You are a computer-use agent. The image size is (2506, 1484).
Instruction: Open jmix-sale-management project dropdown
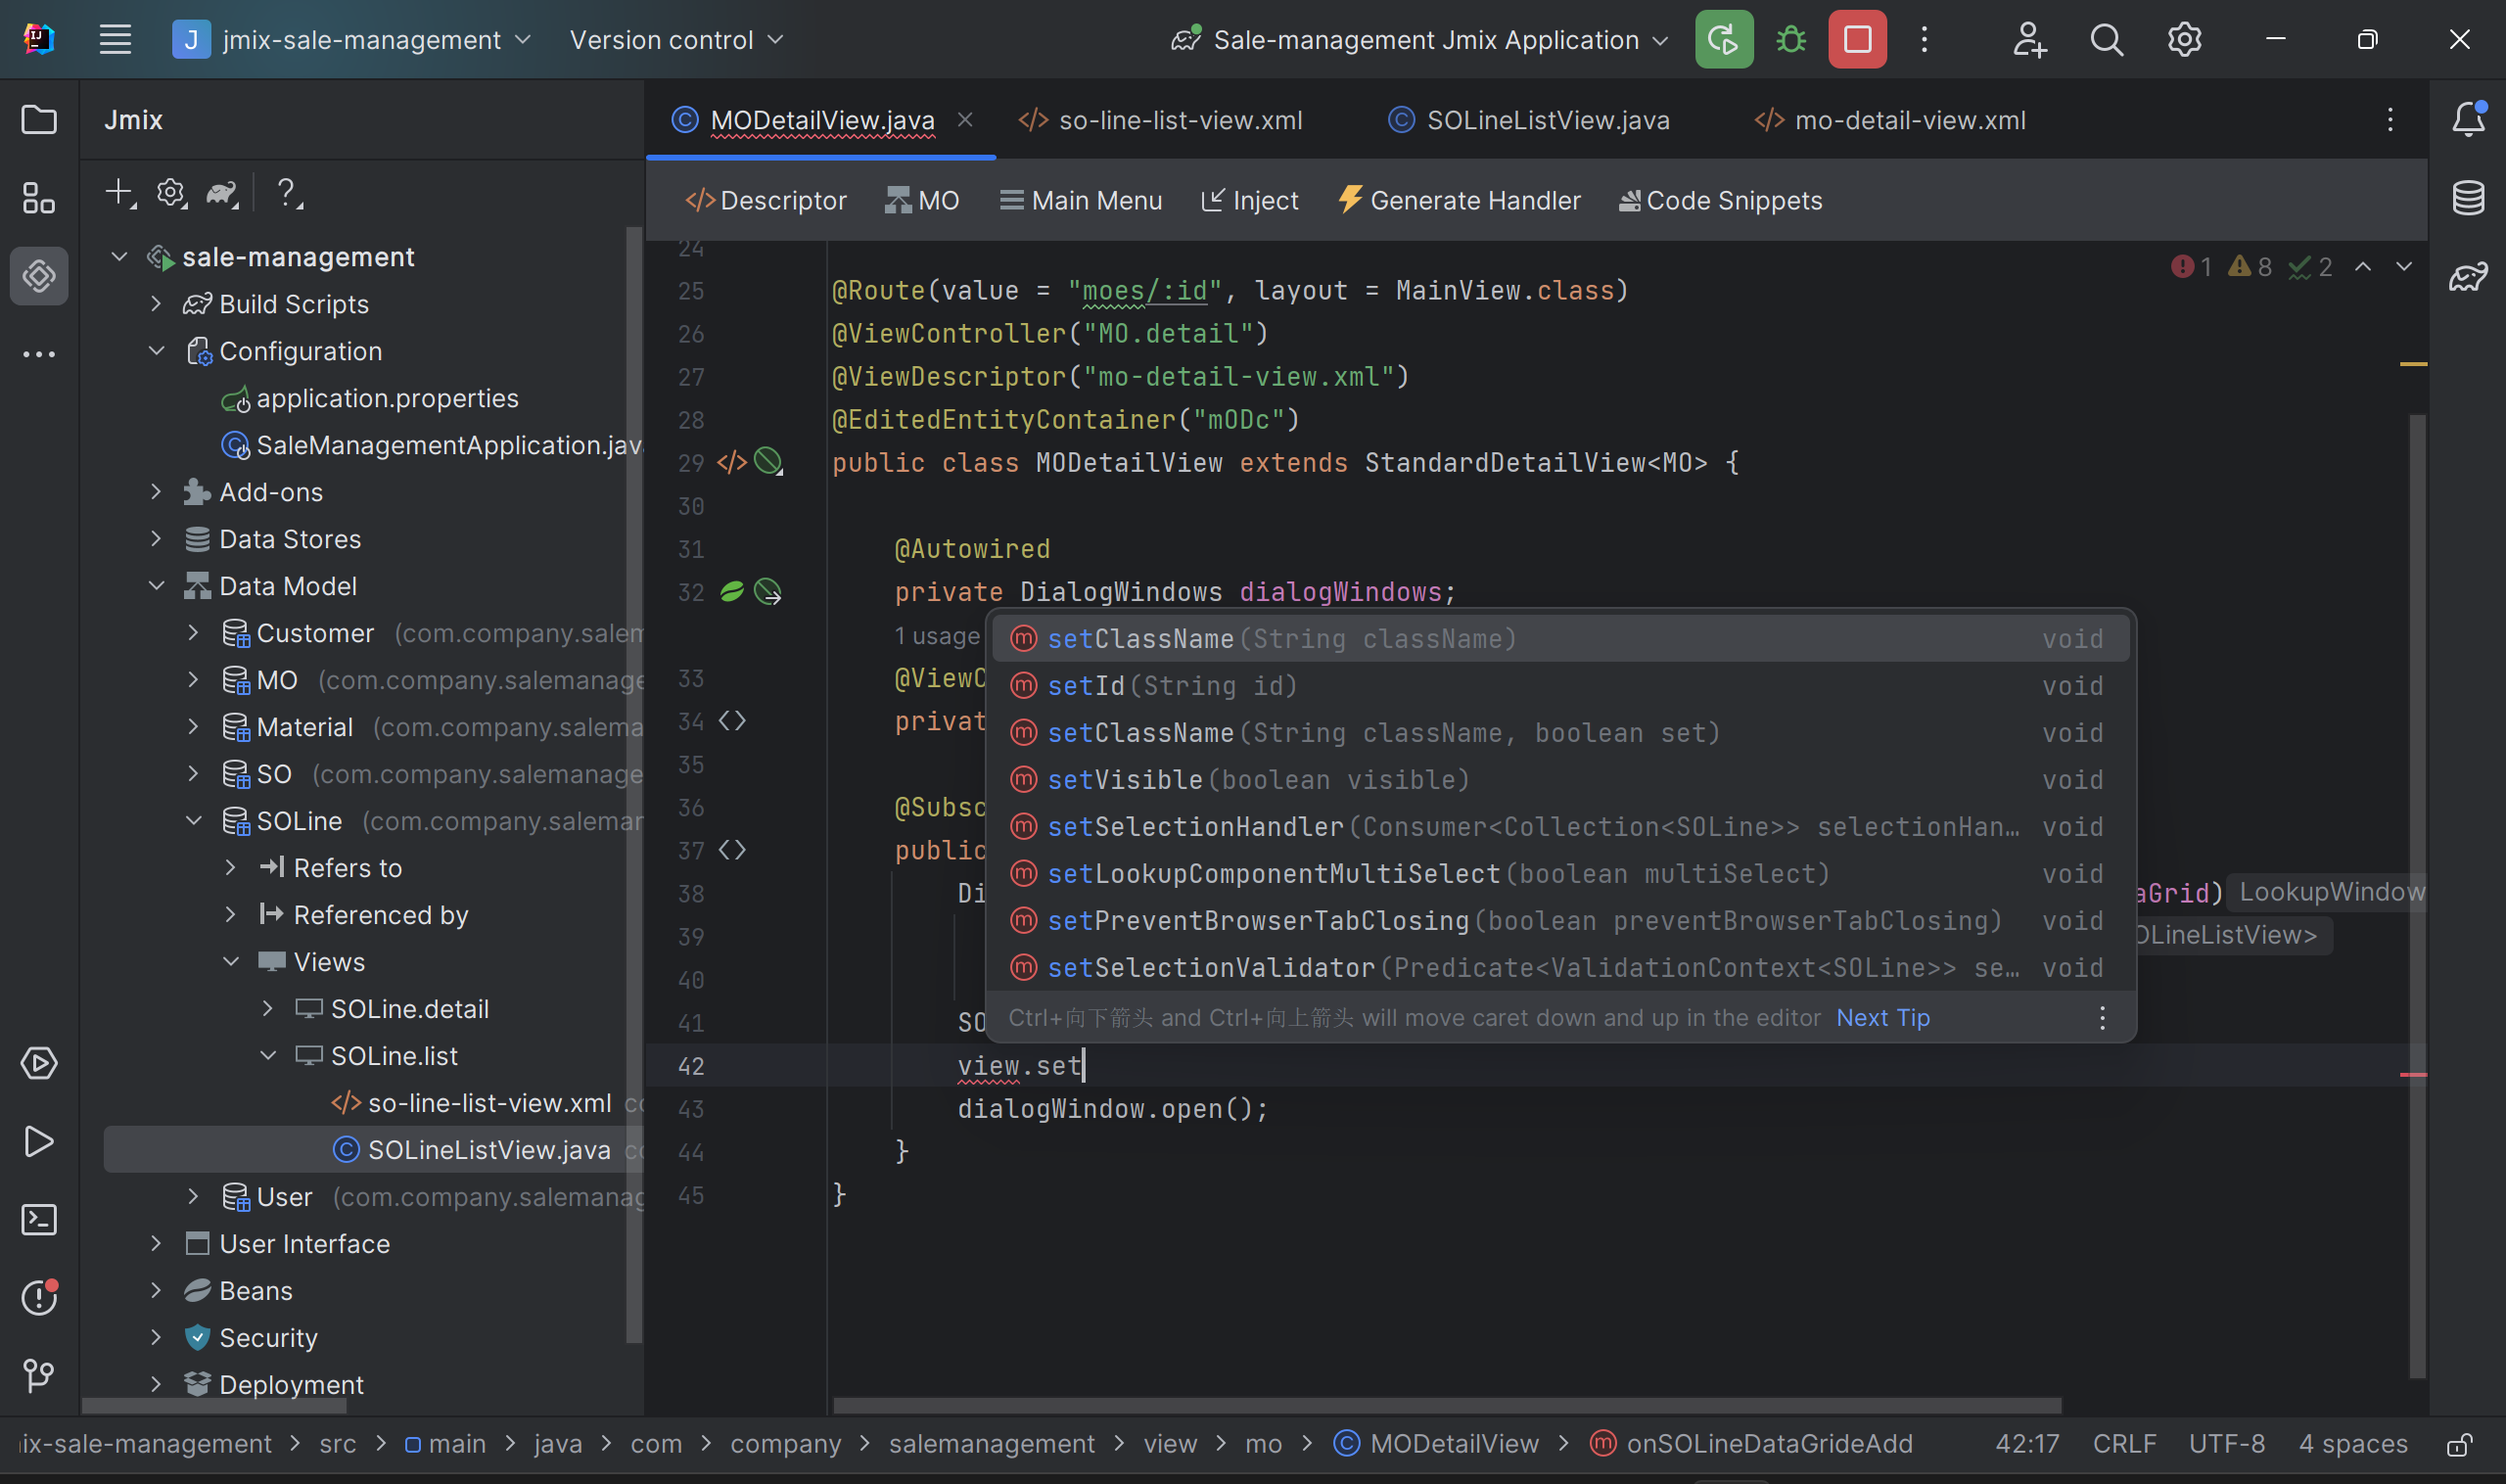point(353,40)
